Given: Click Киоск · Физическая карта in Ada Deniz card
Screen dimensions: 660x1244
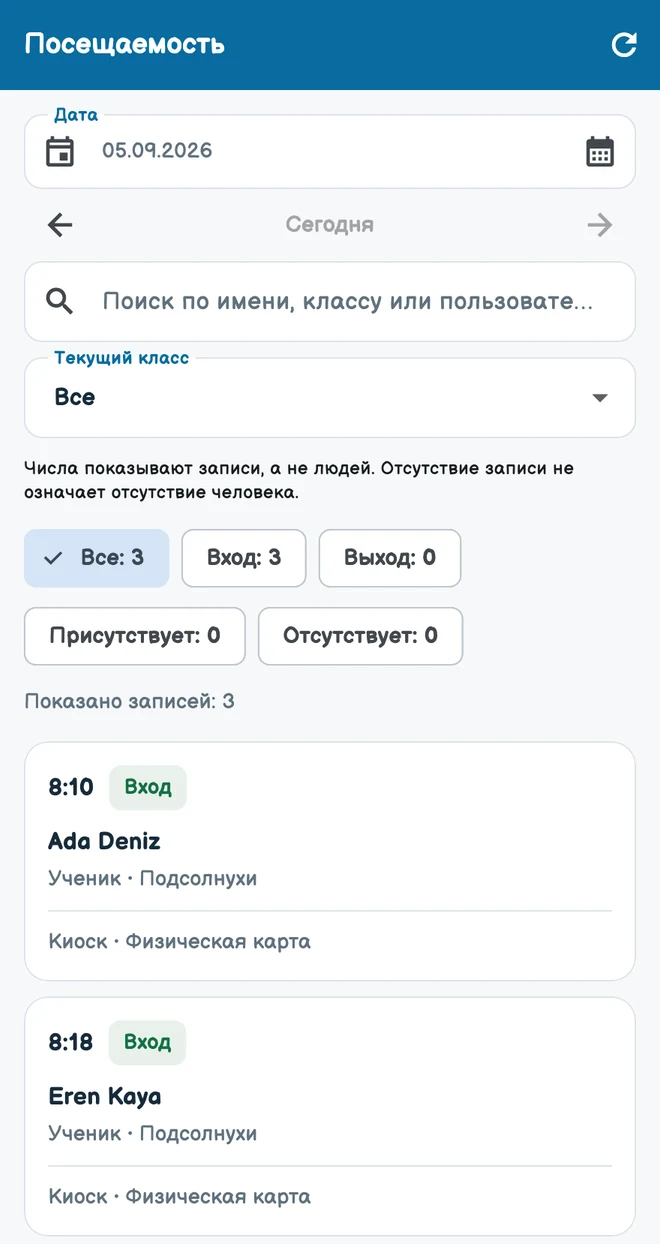Looking at the screenshot, I should tap(180, 942).
